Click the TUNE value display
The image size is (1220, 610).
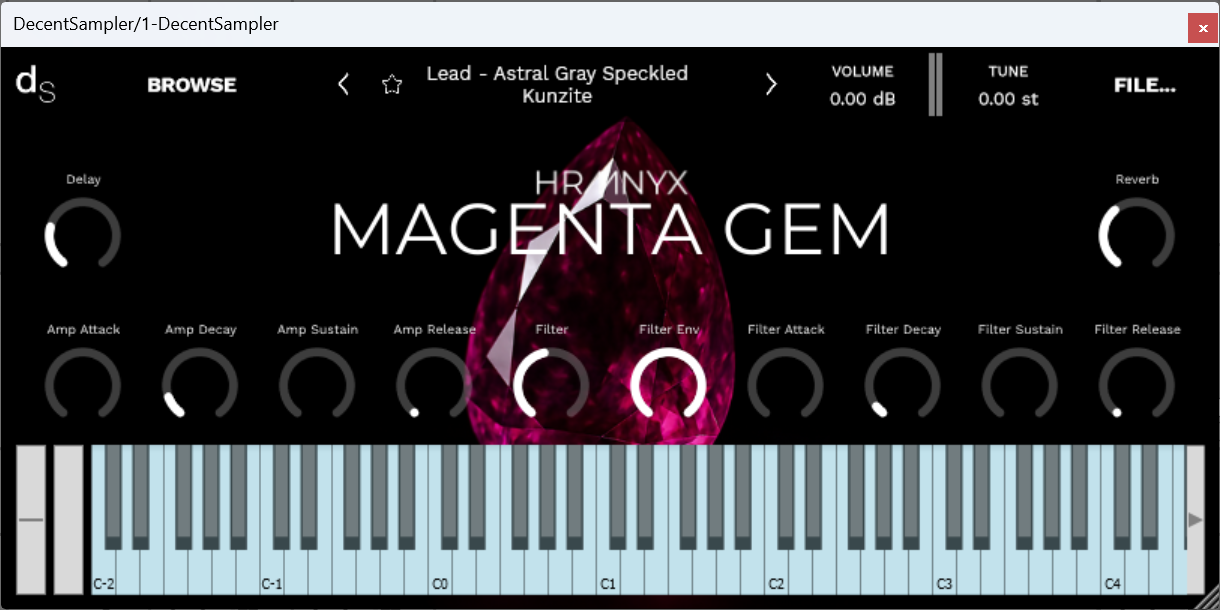(1008, 98)
